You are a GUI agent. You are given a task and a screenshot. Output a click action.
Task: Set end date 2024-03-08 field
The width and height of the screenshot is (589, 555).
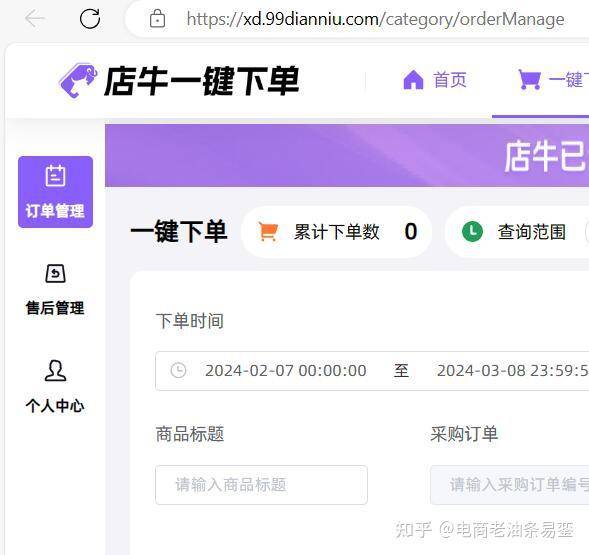[x=513, y=371]
